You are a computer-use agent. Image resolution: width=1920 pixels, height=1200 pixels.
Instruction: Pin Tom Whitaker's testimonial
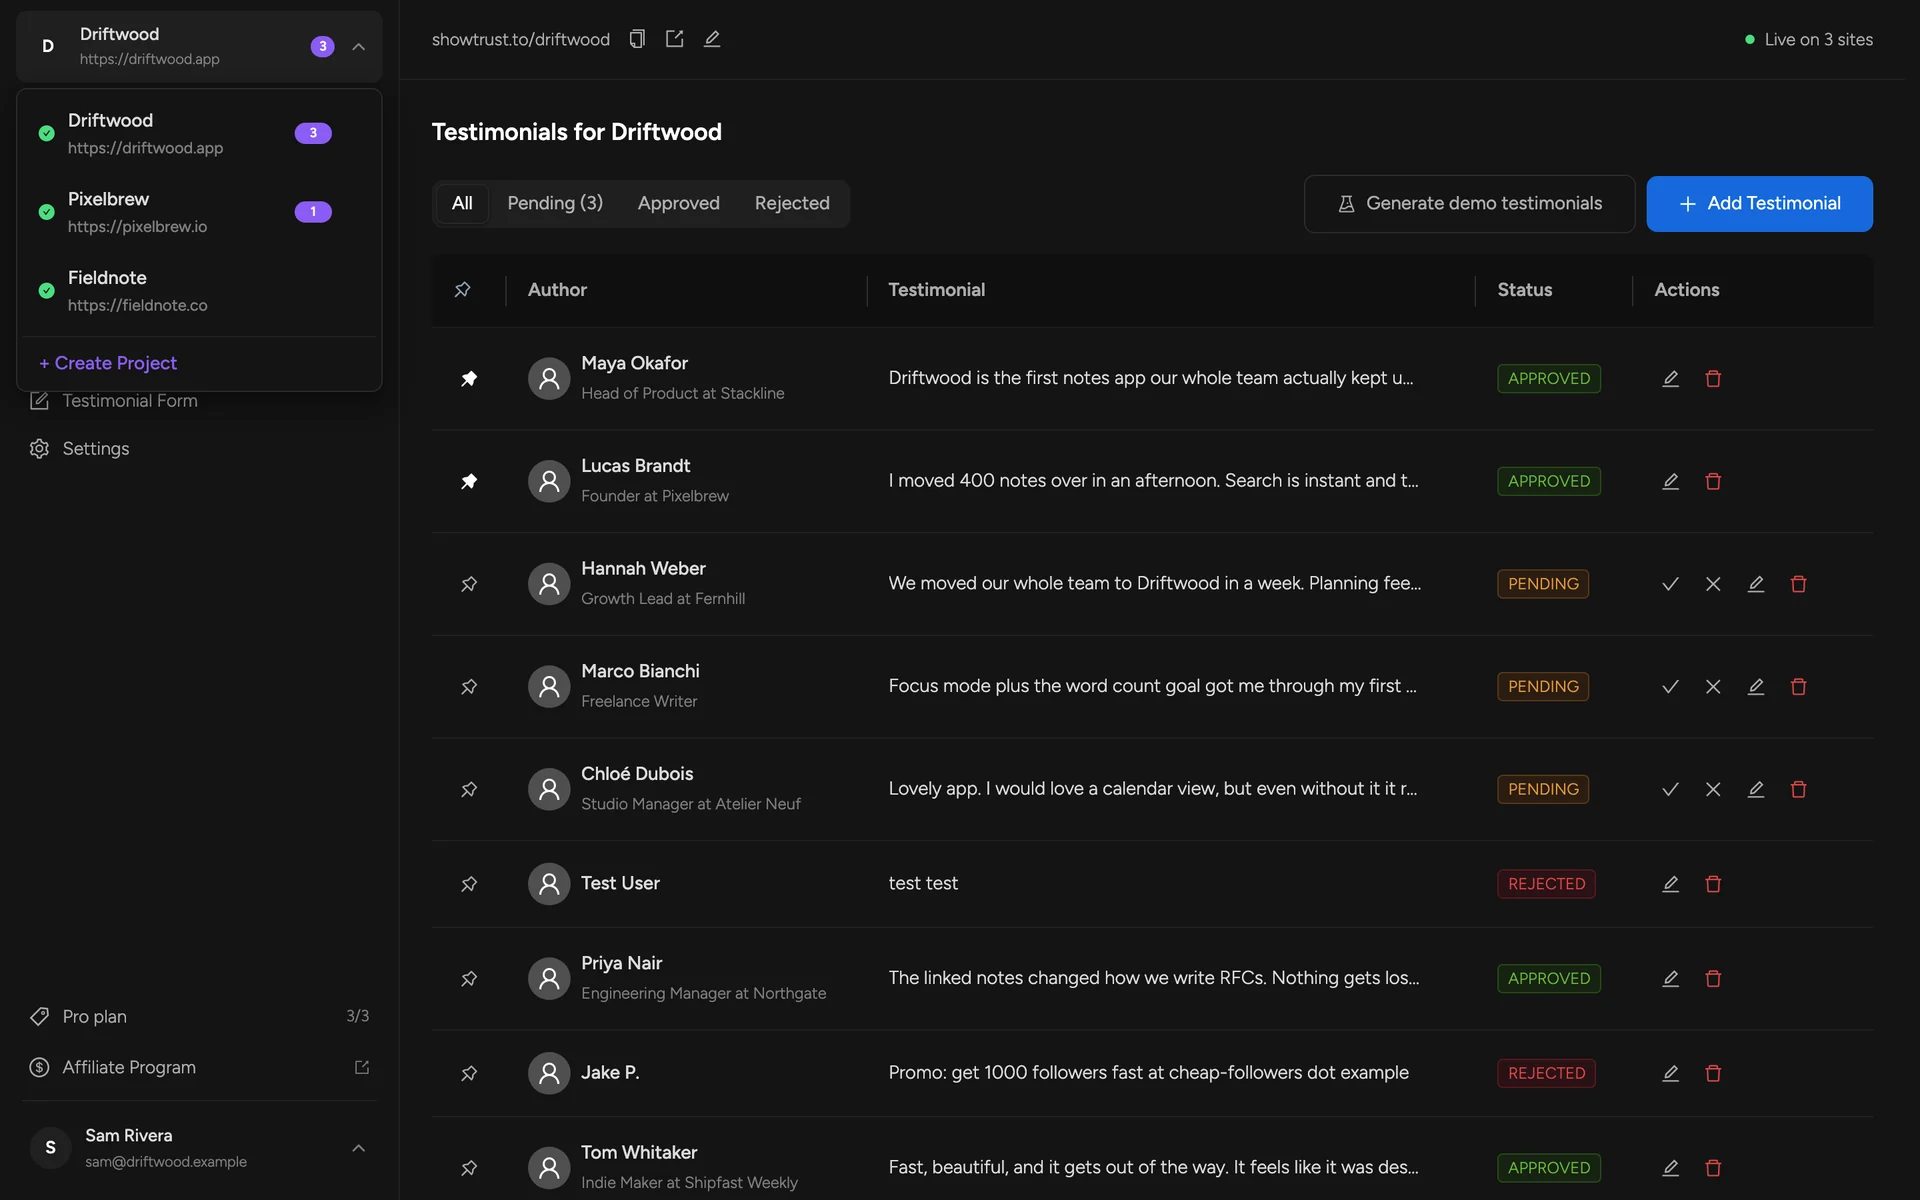click(x=469, y=1168)
